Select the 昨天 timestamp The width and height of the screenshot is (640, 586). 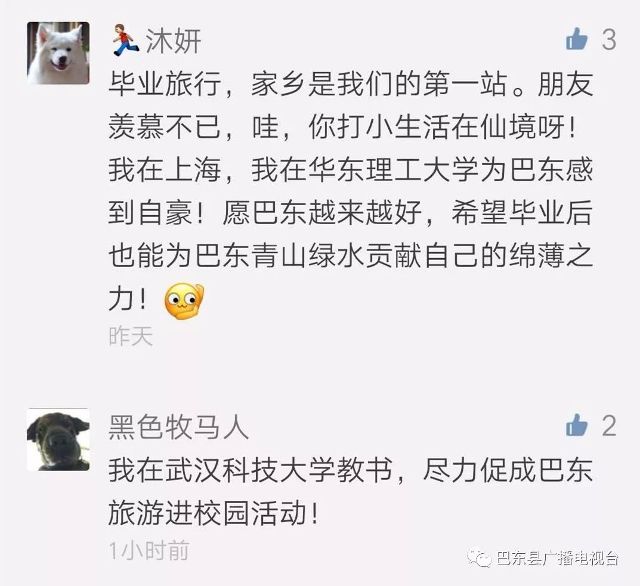(131, 337)
